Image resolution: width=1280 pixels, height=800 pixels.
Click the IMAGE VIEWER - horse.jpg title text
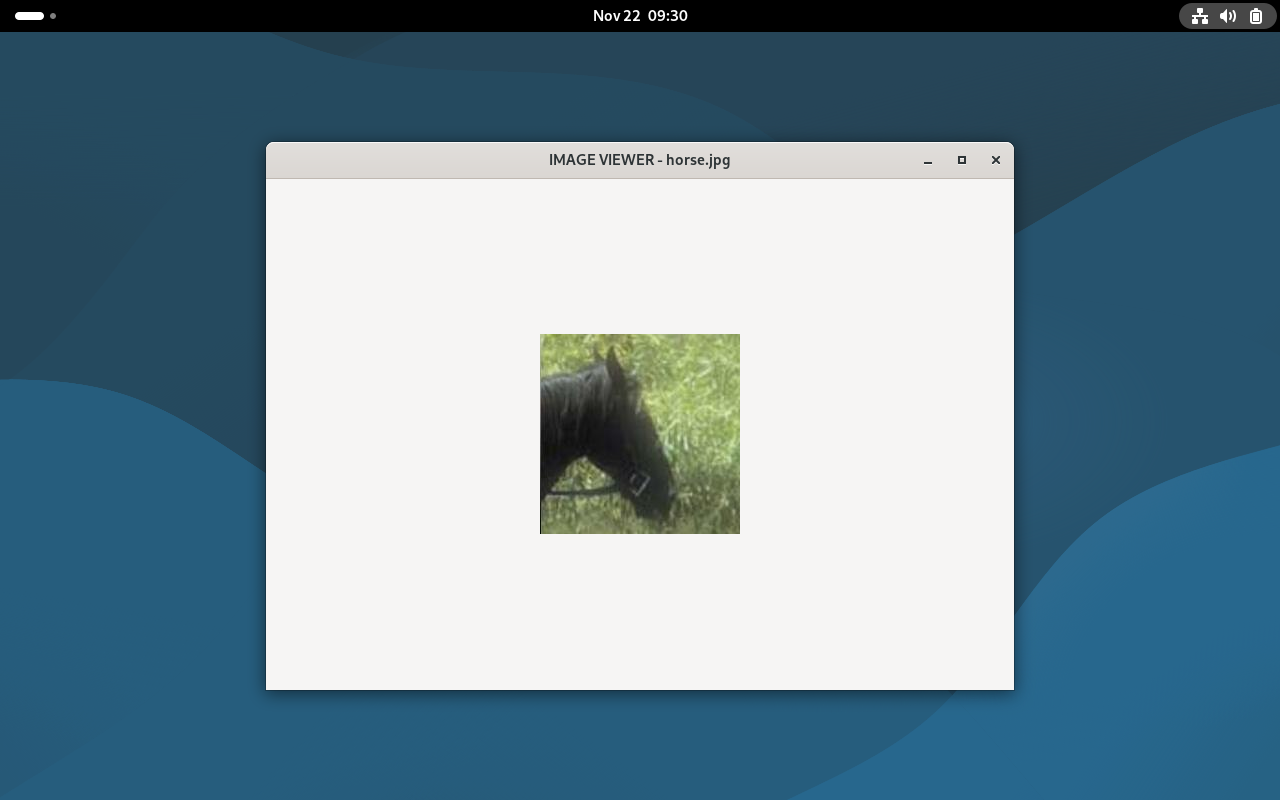(639, 160)
